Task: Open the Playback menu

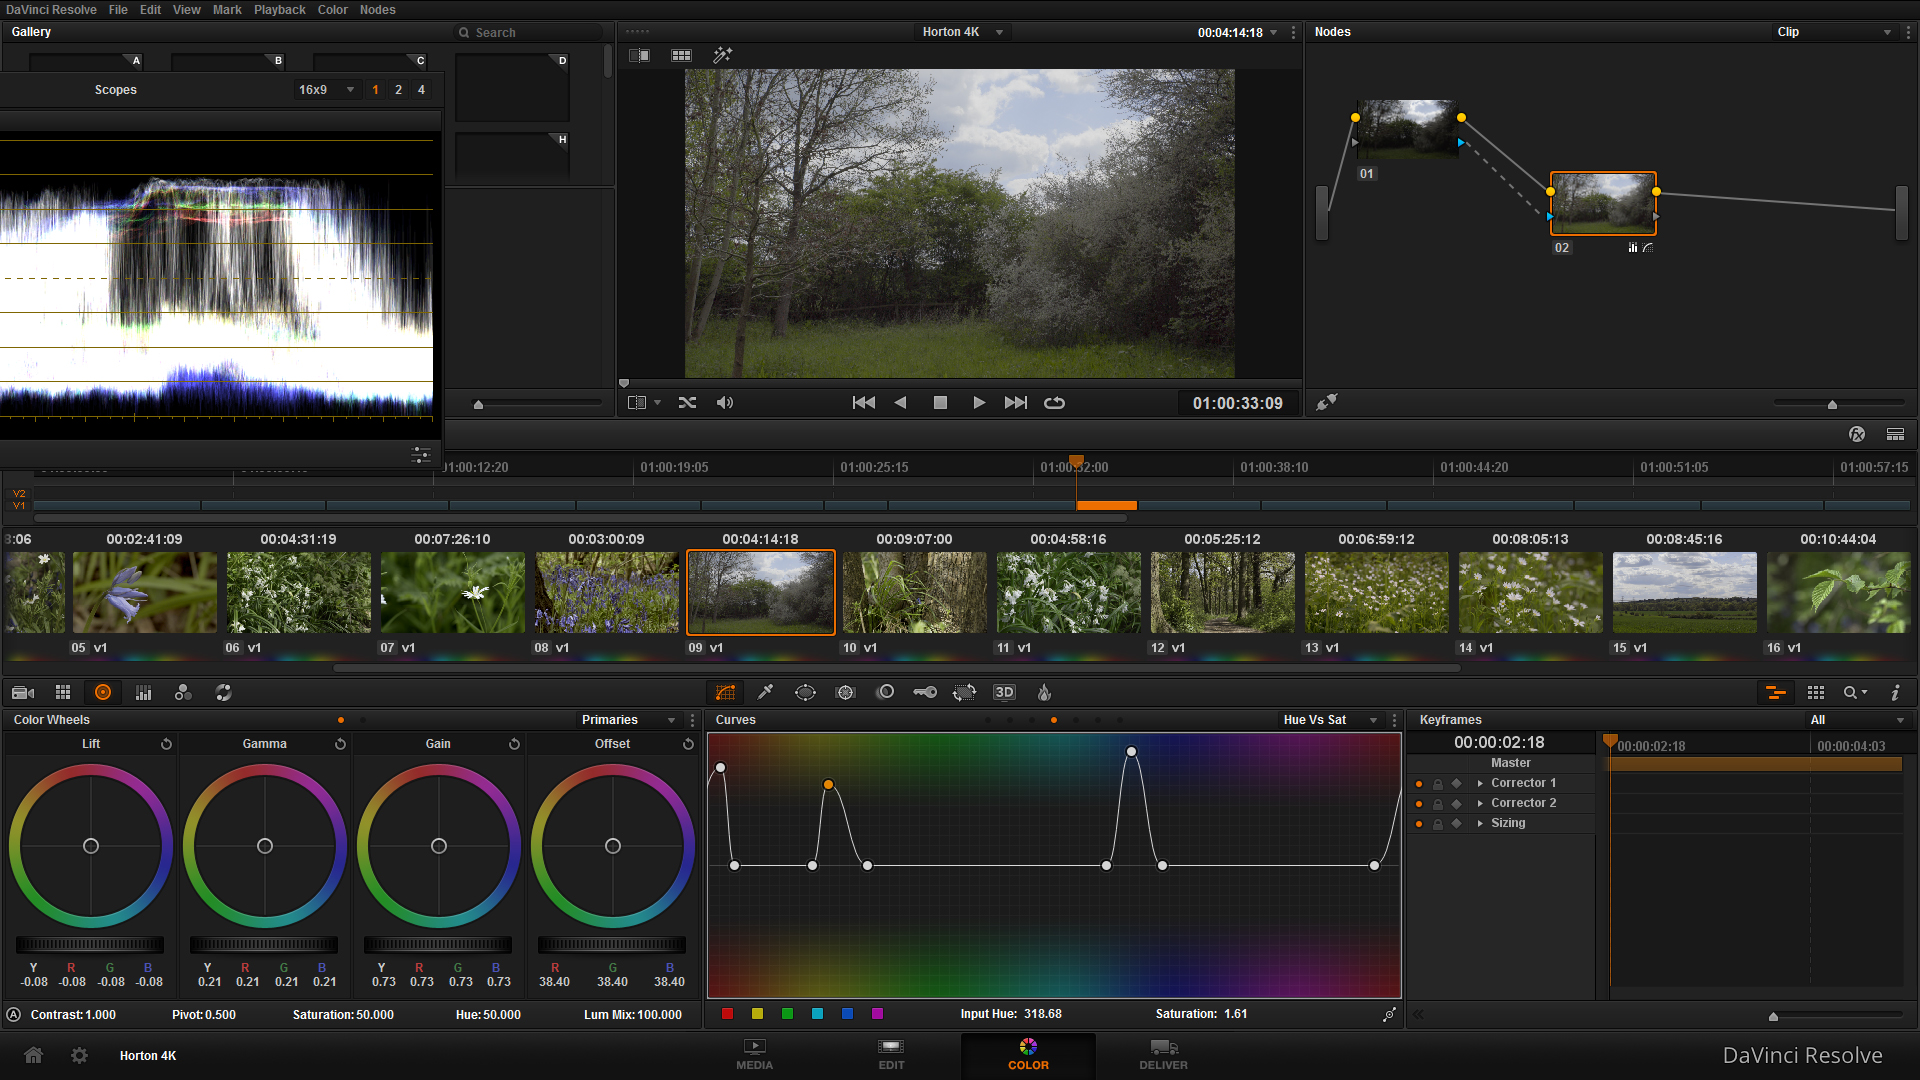Action: click(x=280, y=9)
